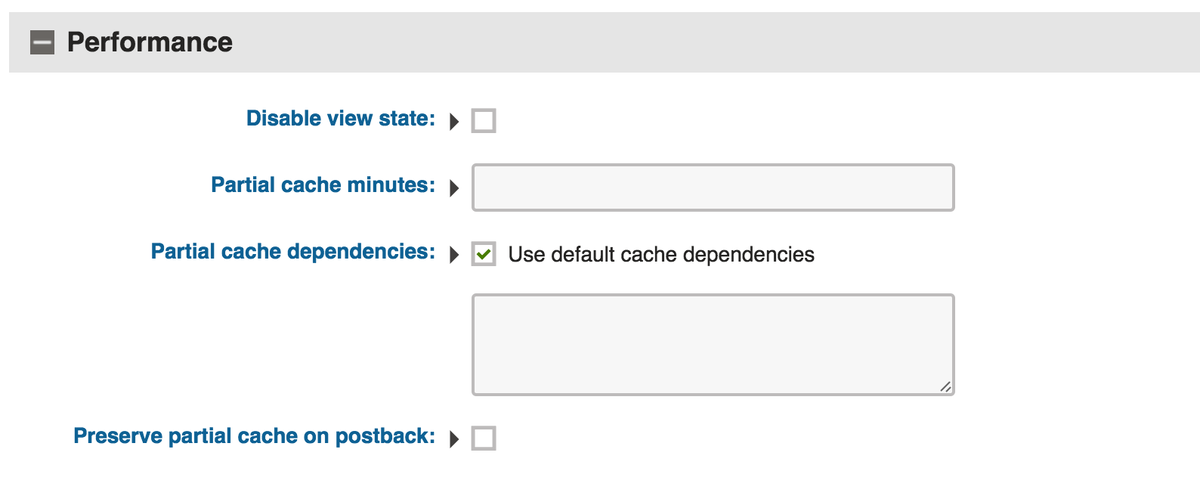1200x499 pixels.
Task: Tick Preserve partial cache on postback checkbox
Action: click(x=484, y=438)
